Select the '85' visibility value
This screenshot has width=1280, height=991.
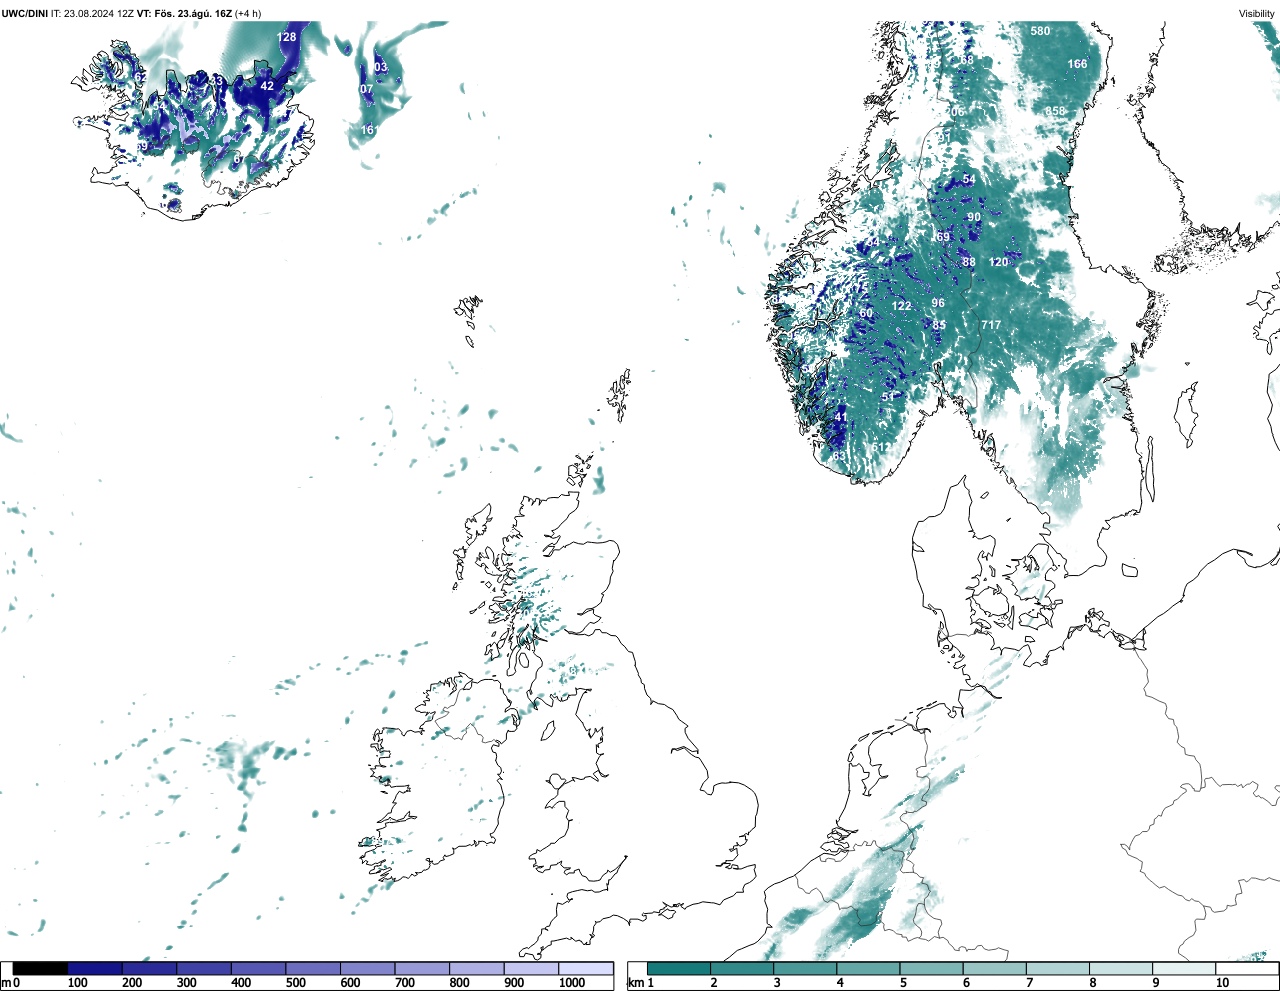(x=939, y=325)
